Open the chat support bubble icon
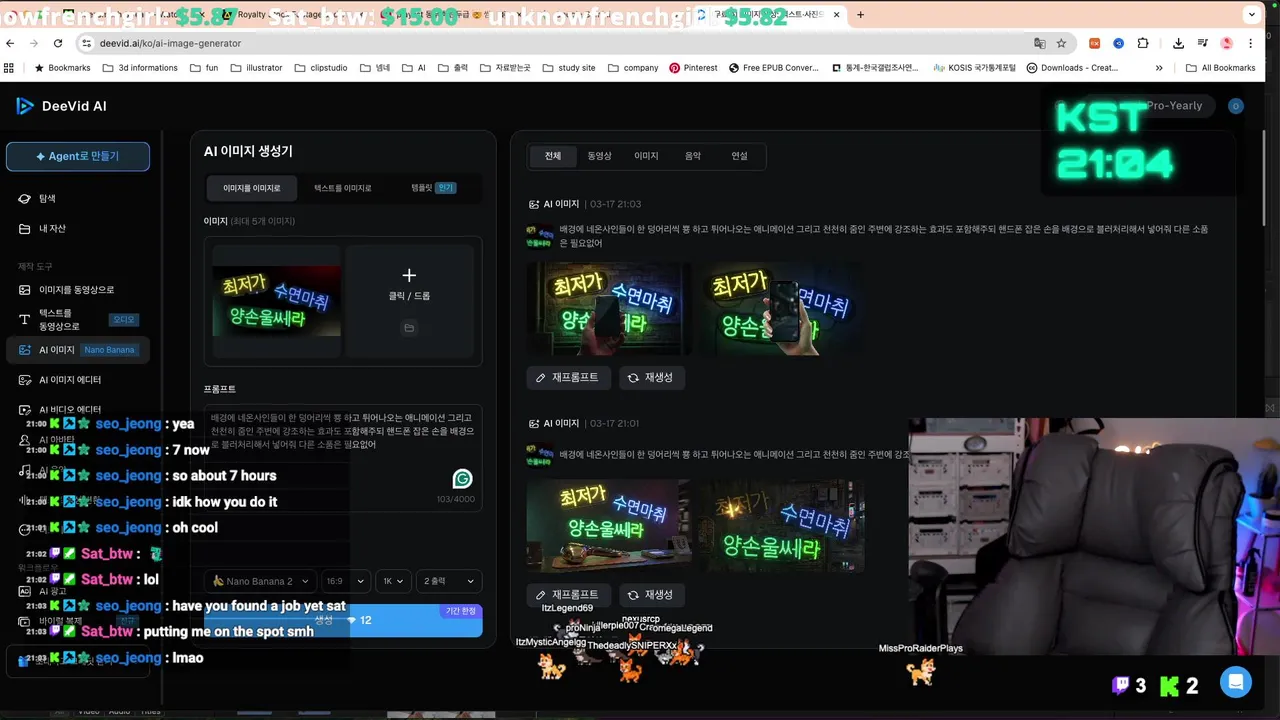The height and width of the screenshot is (720, 1280). tap(1236, 682)
